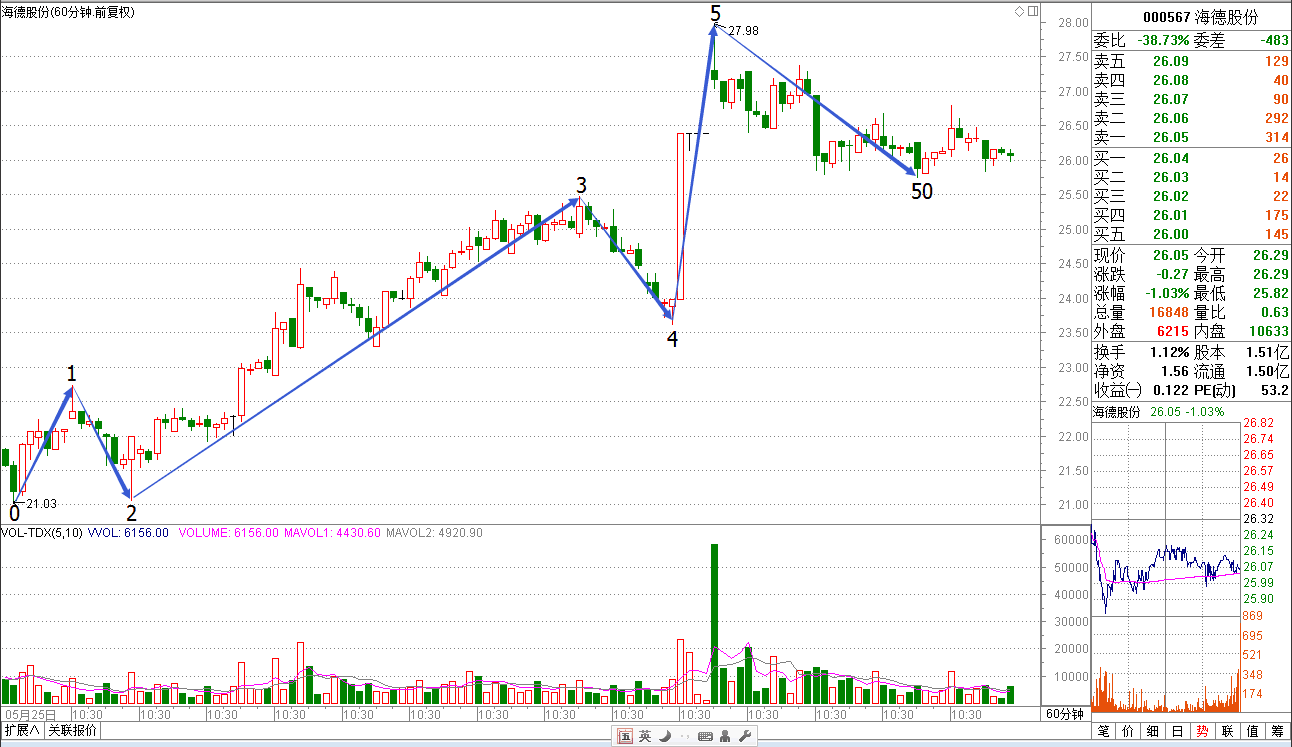Click the 外盘 6215 value

pyautogui.click(x=1171, y=331)
